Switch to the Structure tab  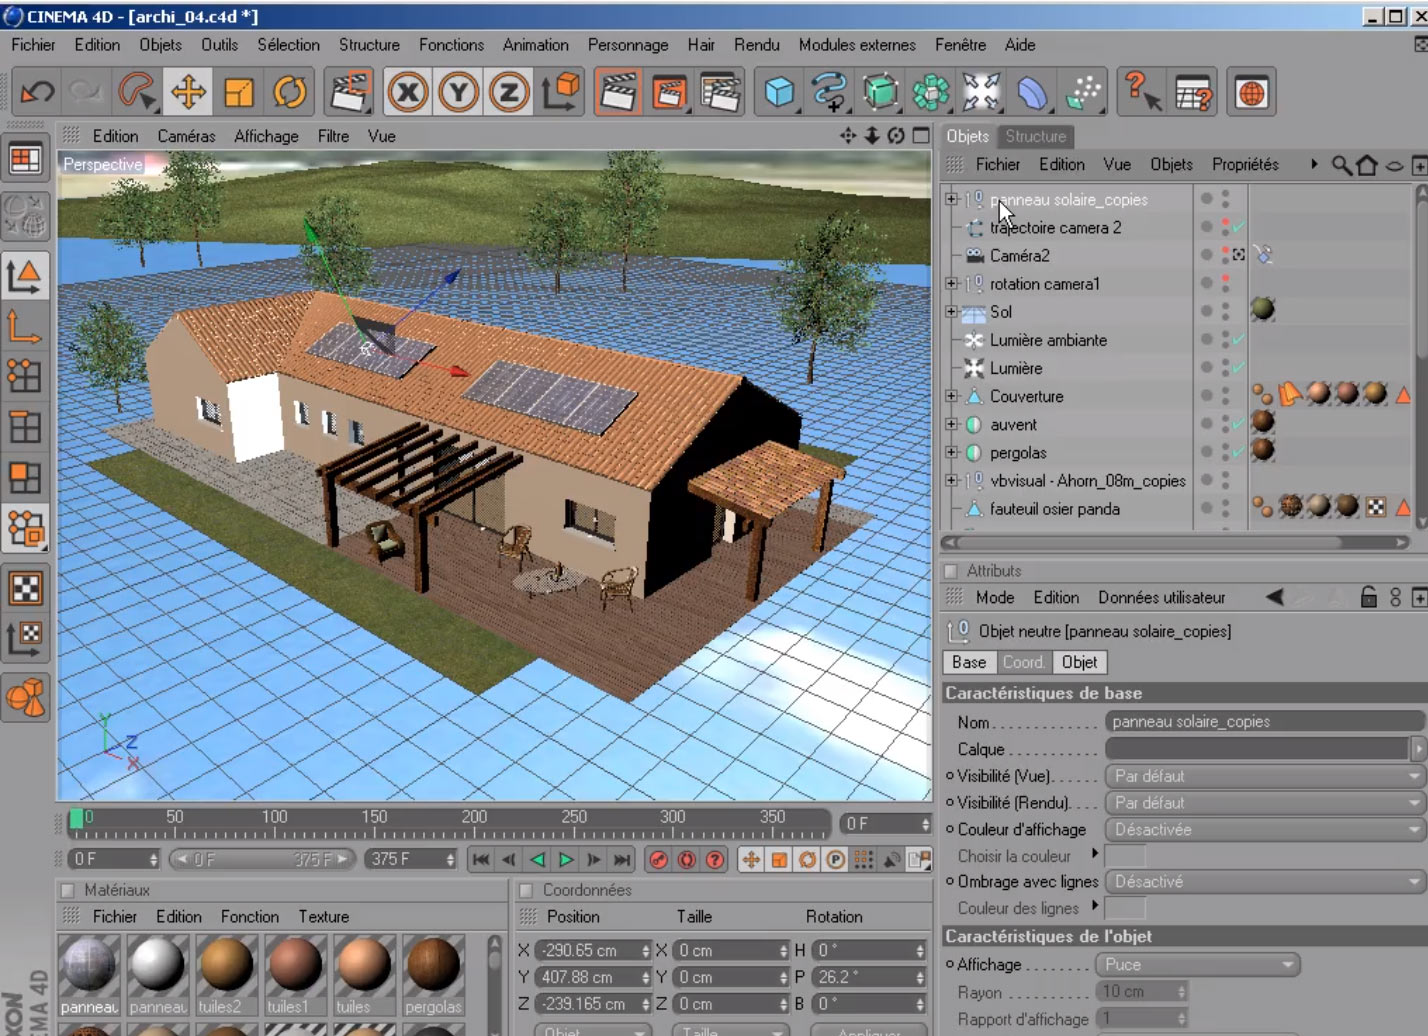[1035, 137]
